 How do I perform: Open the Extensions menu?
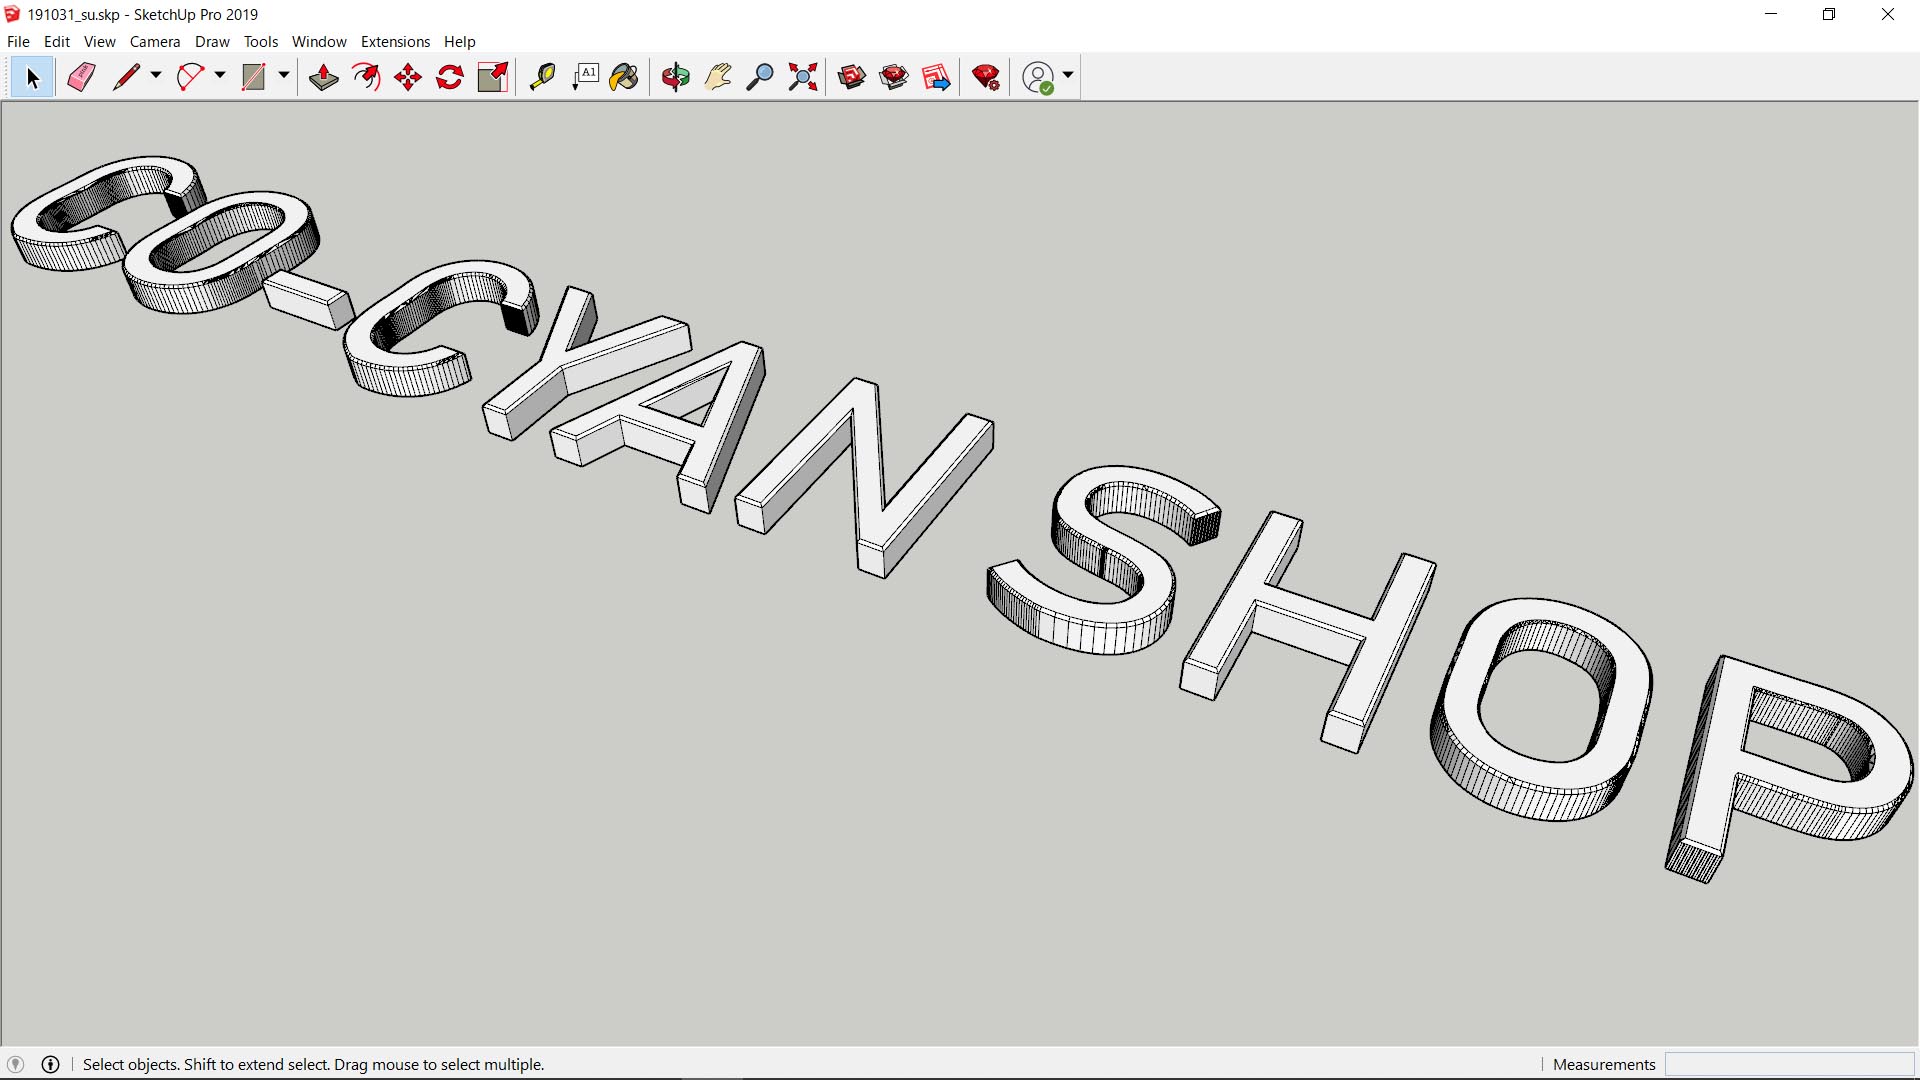tap(395, 42)
